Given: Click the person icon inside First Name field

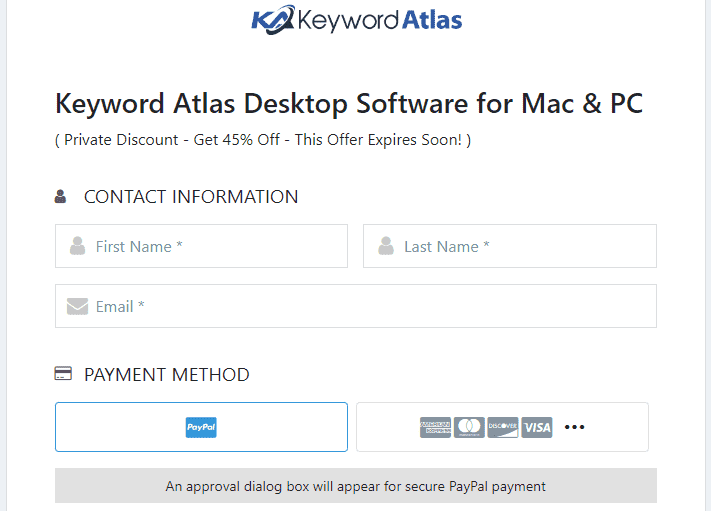Looking at the screenshot, I should click(78, 246).
